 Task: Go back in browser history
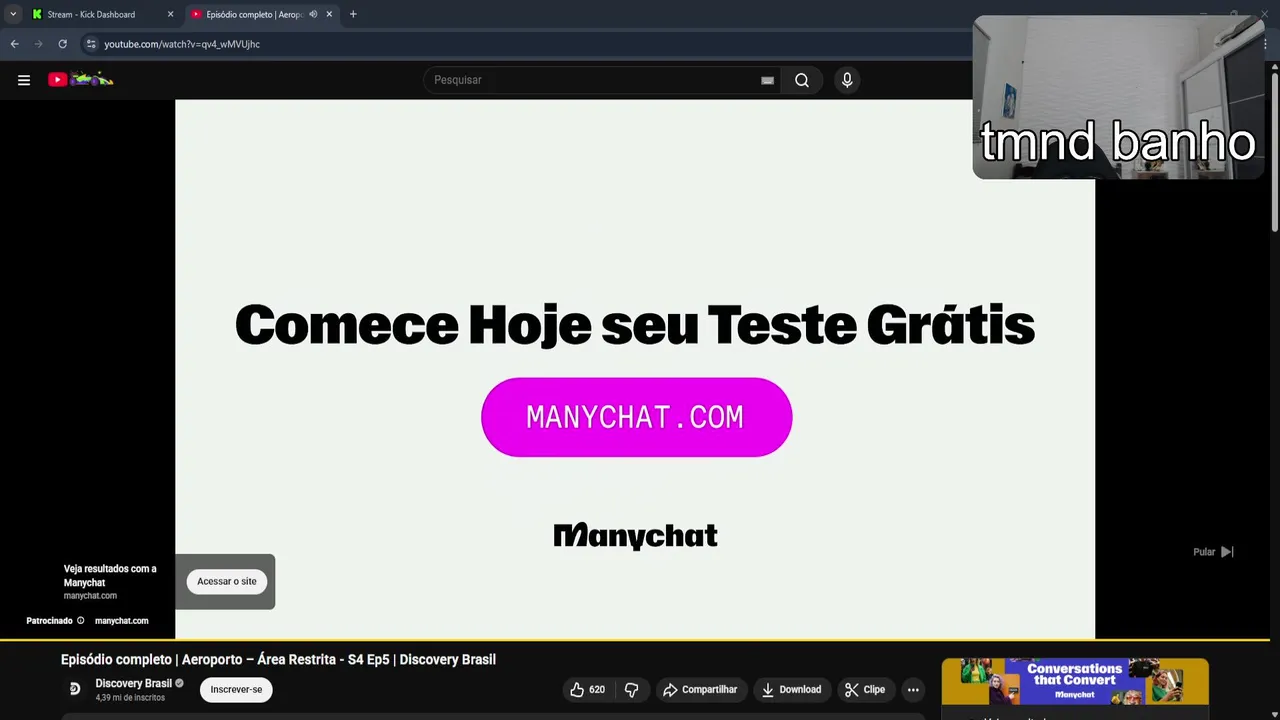point(14,44)
